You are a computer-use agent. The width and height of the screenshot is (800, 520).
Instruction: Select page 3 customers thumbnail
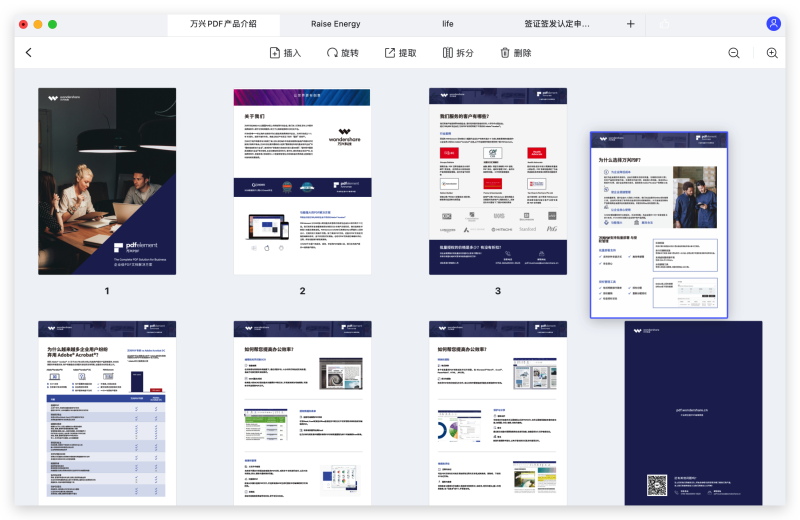coord(498,181)
